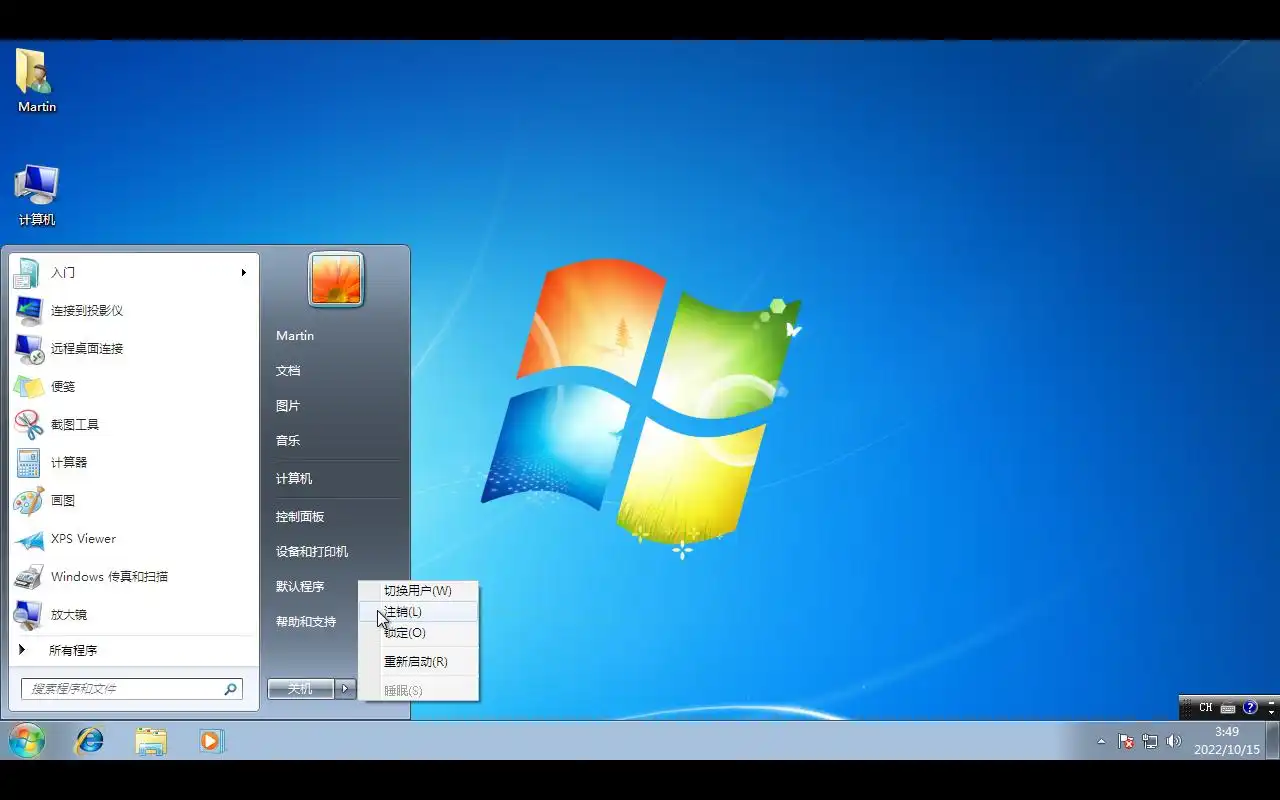Click CH input language indicator
The width and height of the screenshot is (1280, 800).
click(x=1206, y=708)
